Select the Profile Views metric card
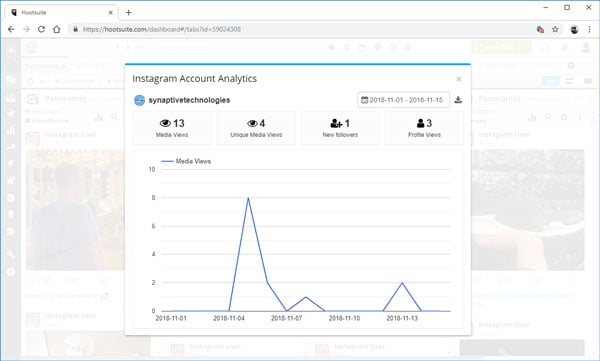Screen dimensions: 600x361 [424, 128]
